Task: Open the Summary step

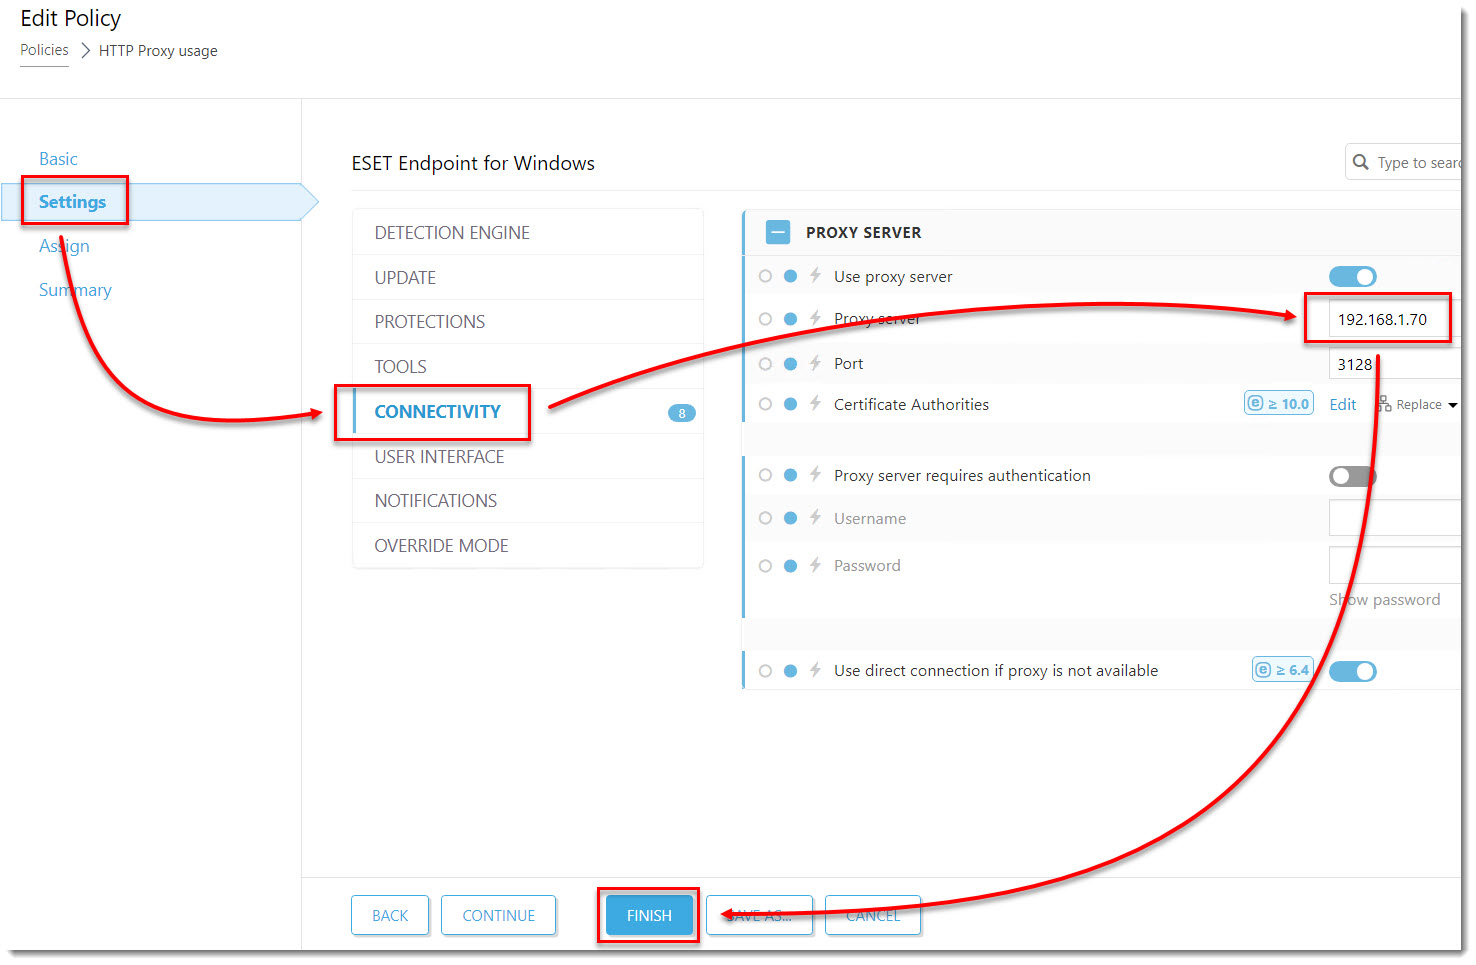Action: pos(75,290)
